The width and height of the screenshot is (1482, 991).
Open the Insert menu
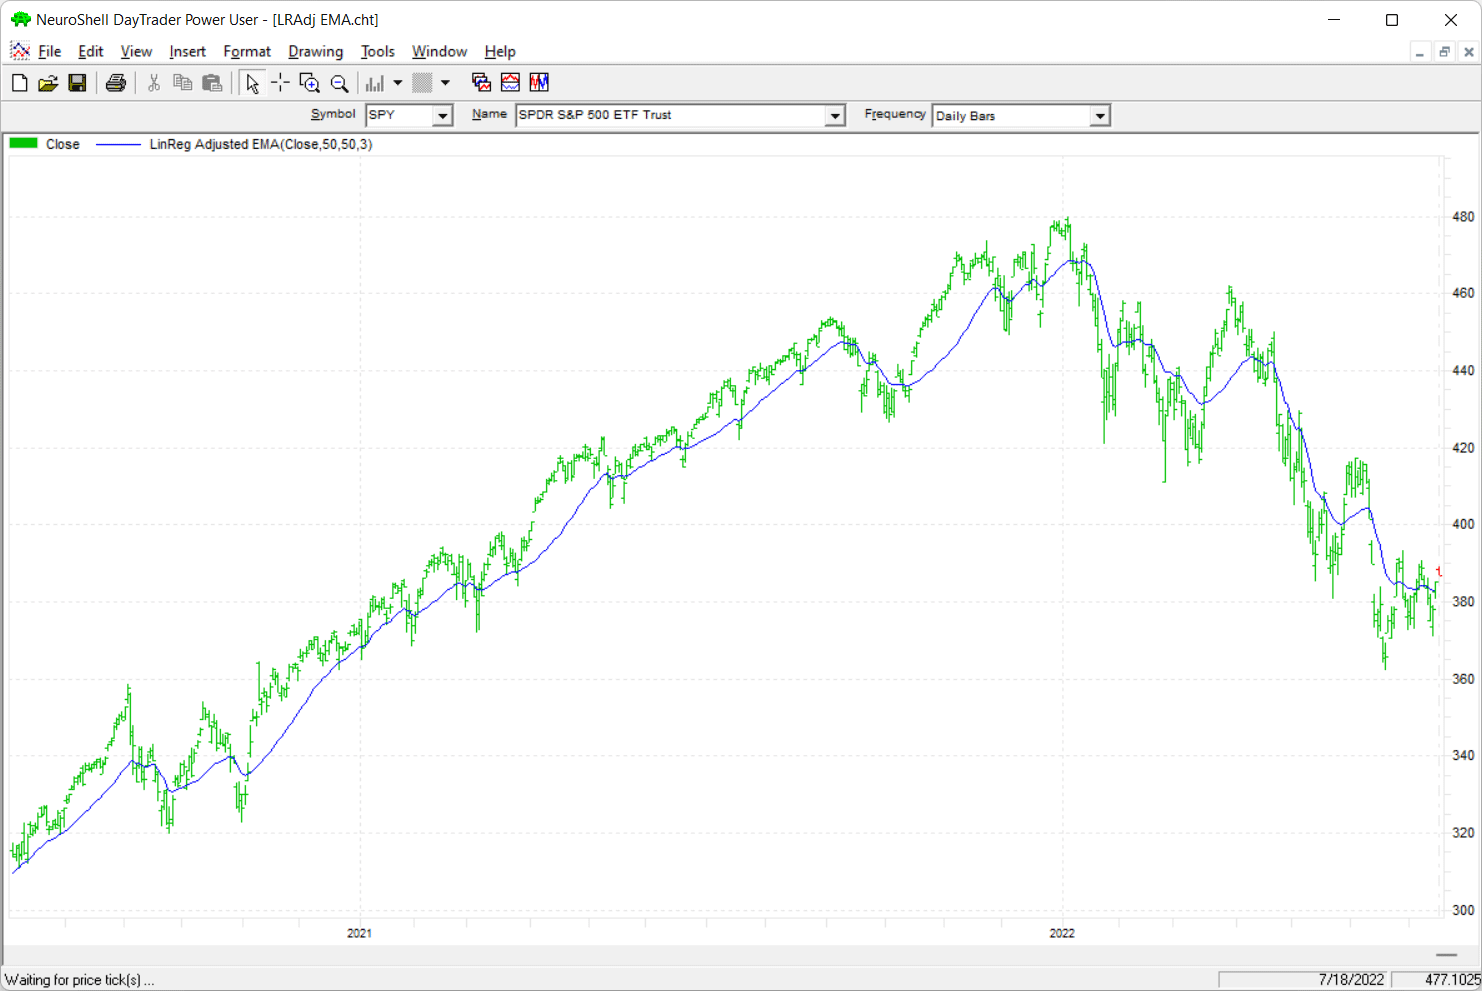[187, 52]
